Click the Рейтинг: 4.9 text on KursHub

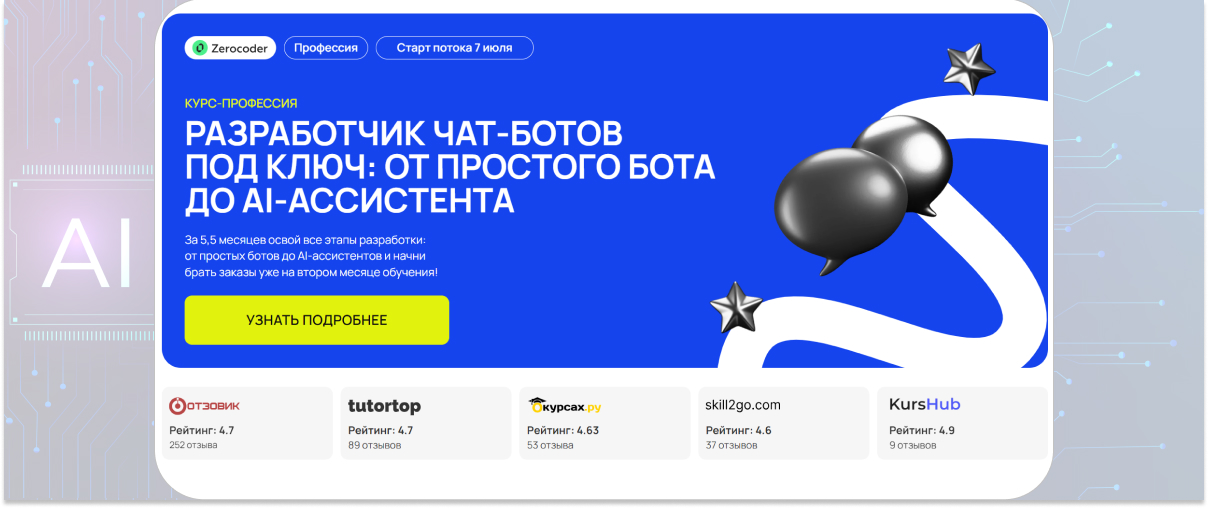(922, 430)
